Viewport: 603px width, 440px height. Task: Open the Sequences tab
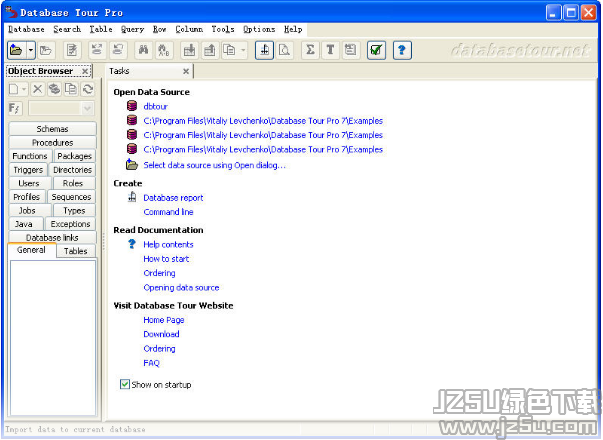coord(71,197)
